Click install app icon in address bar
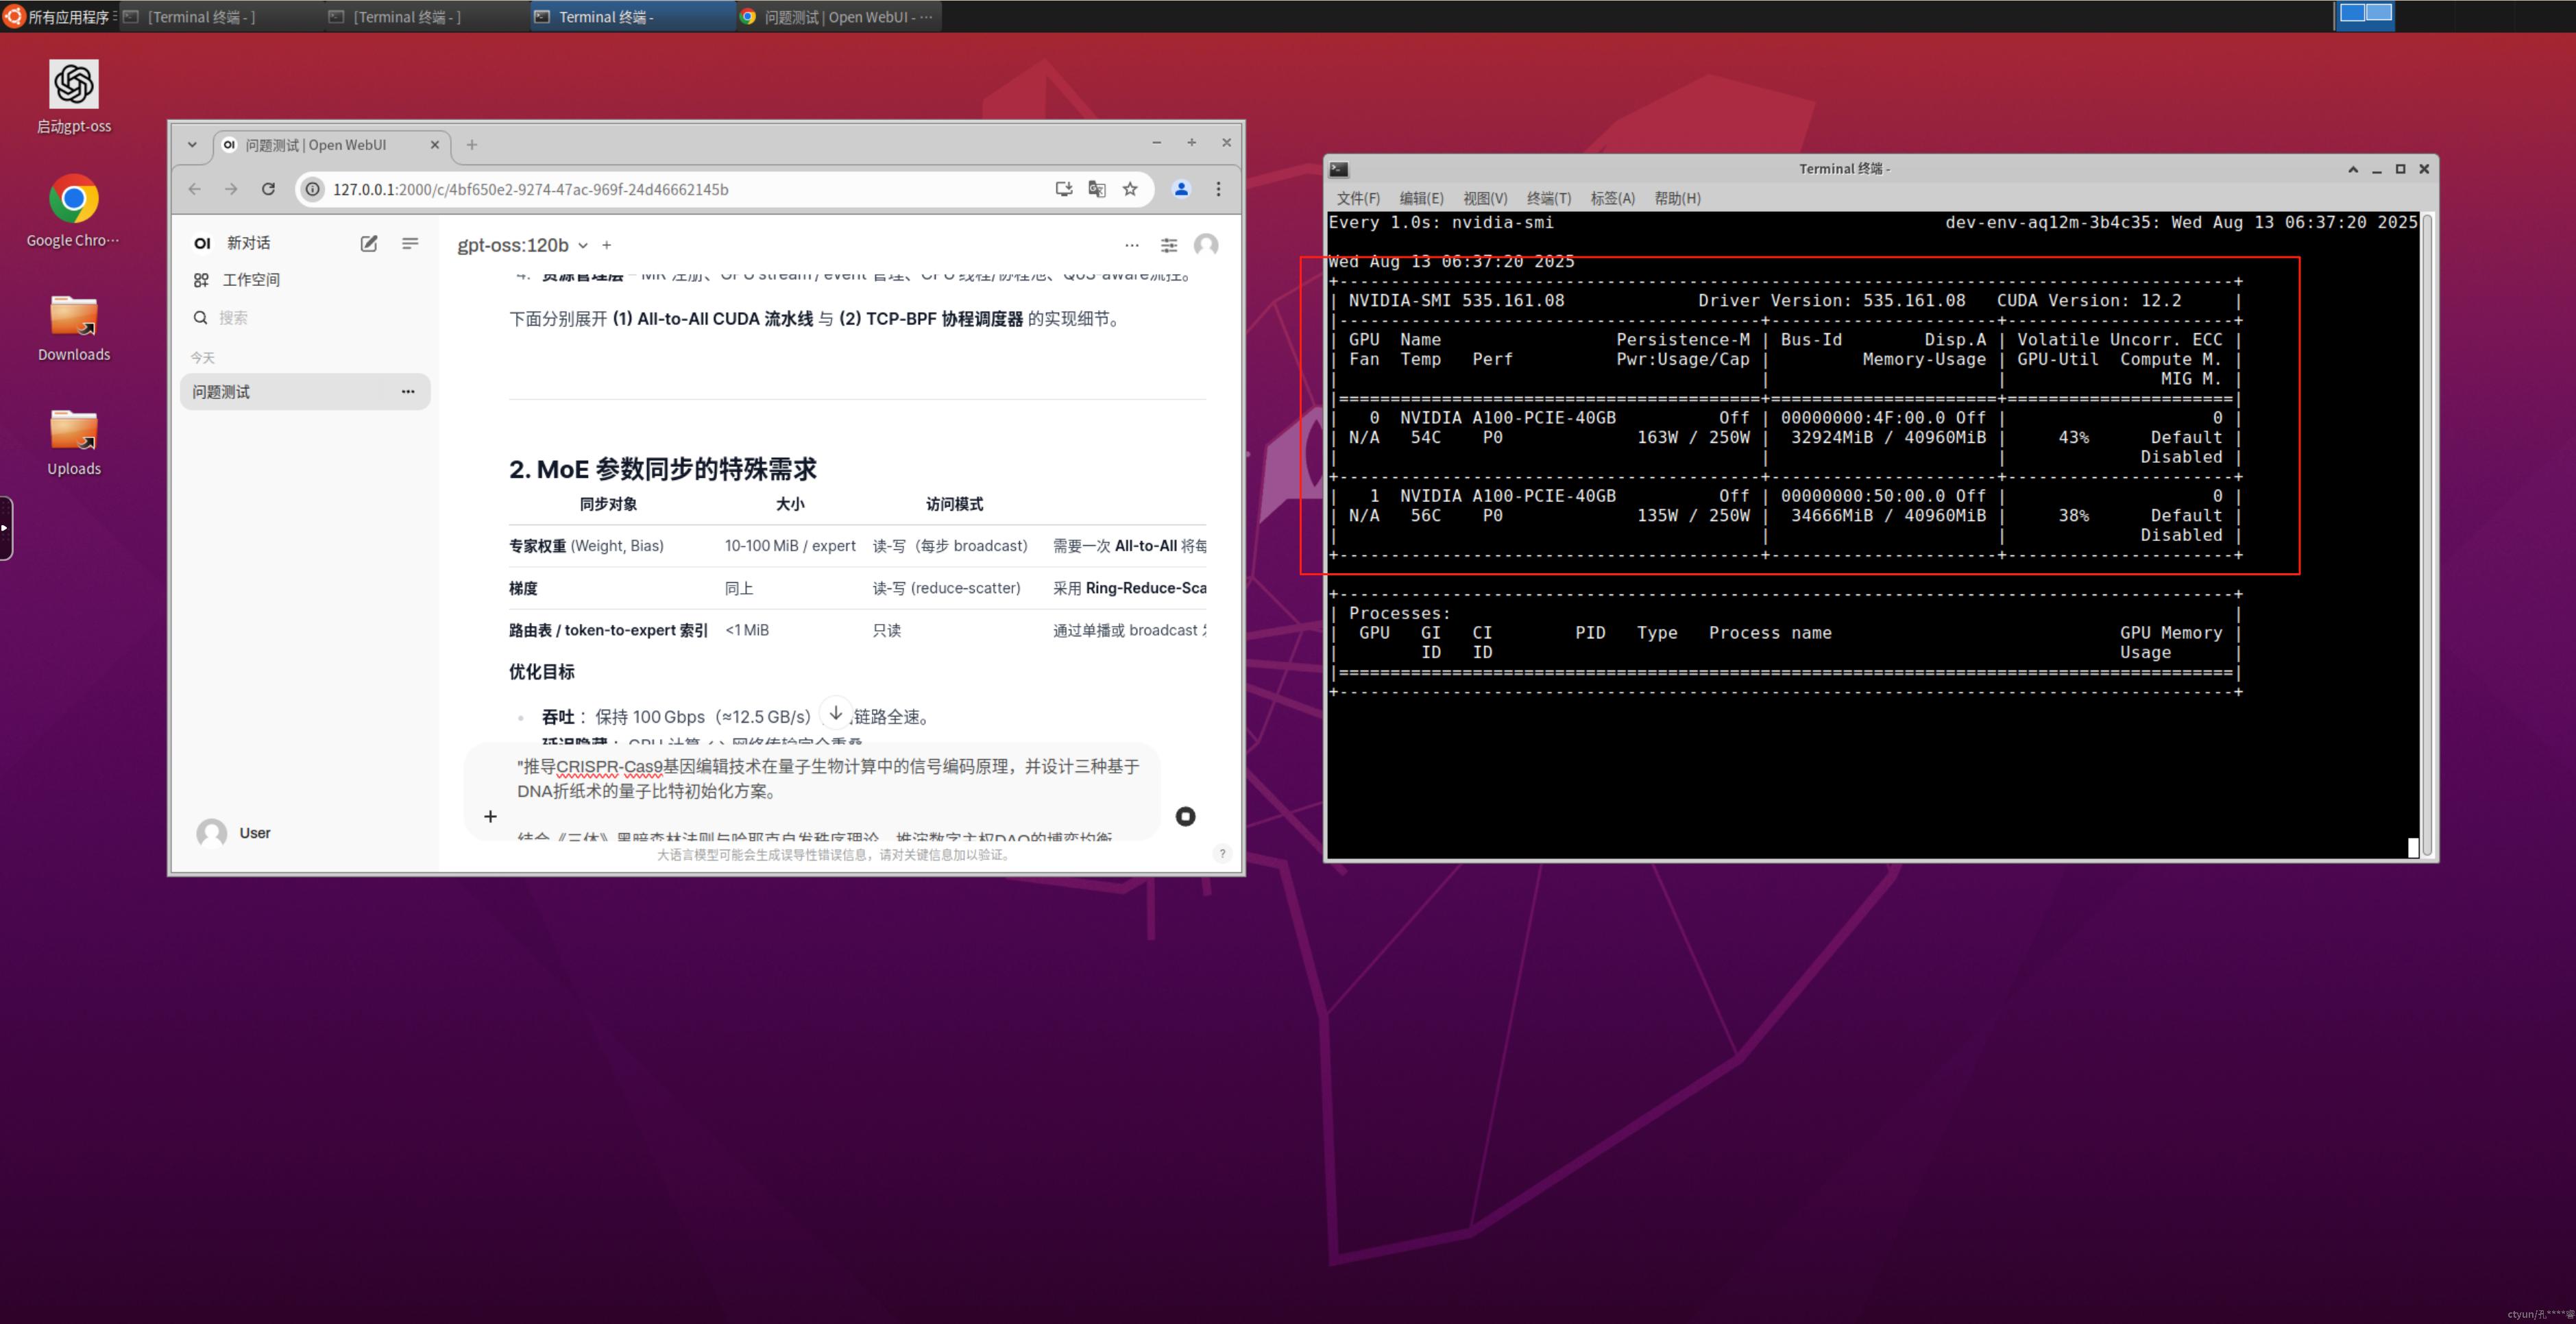This screenshot has width=2576, height=1324. (1064, 189)
